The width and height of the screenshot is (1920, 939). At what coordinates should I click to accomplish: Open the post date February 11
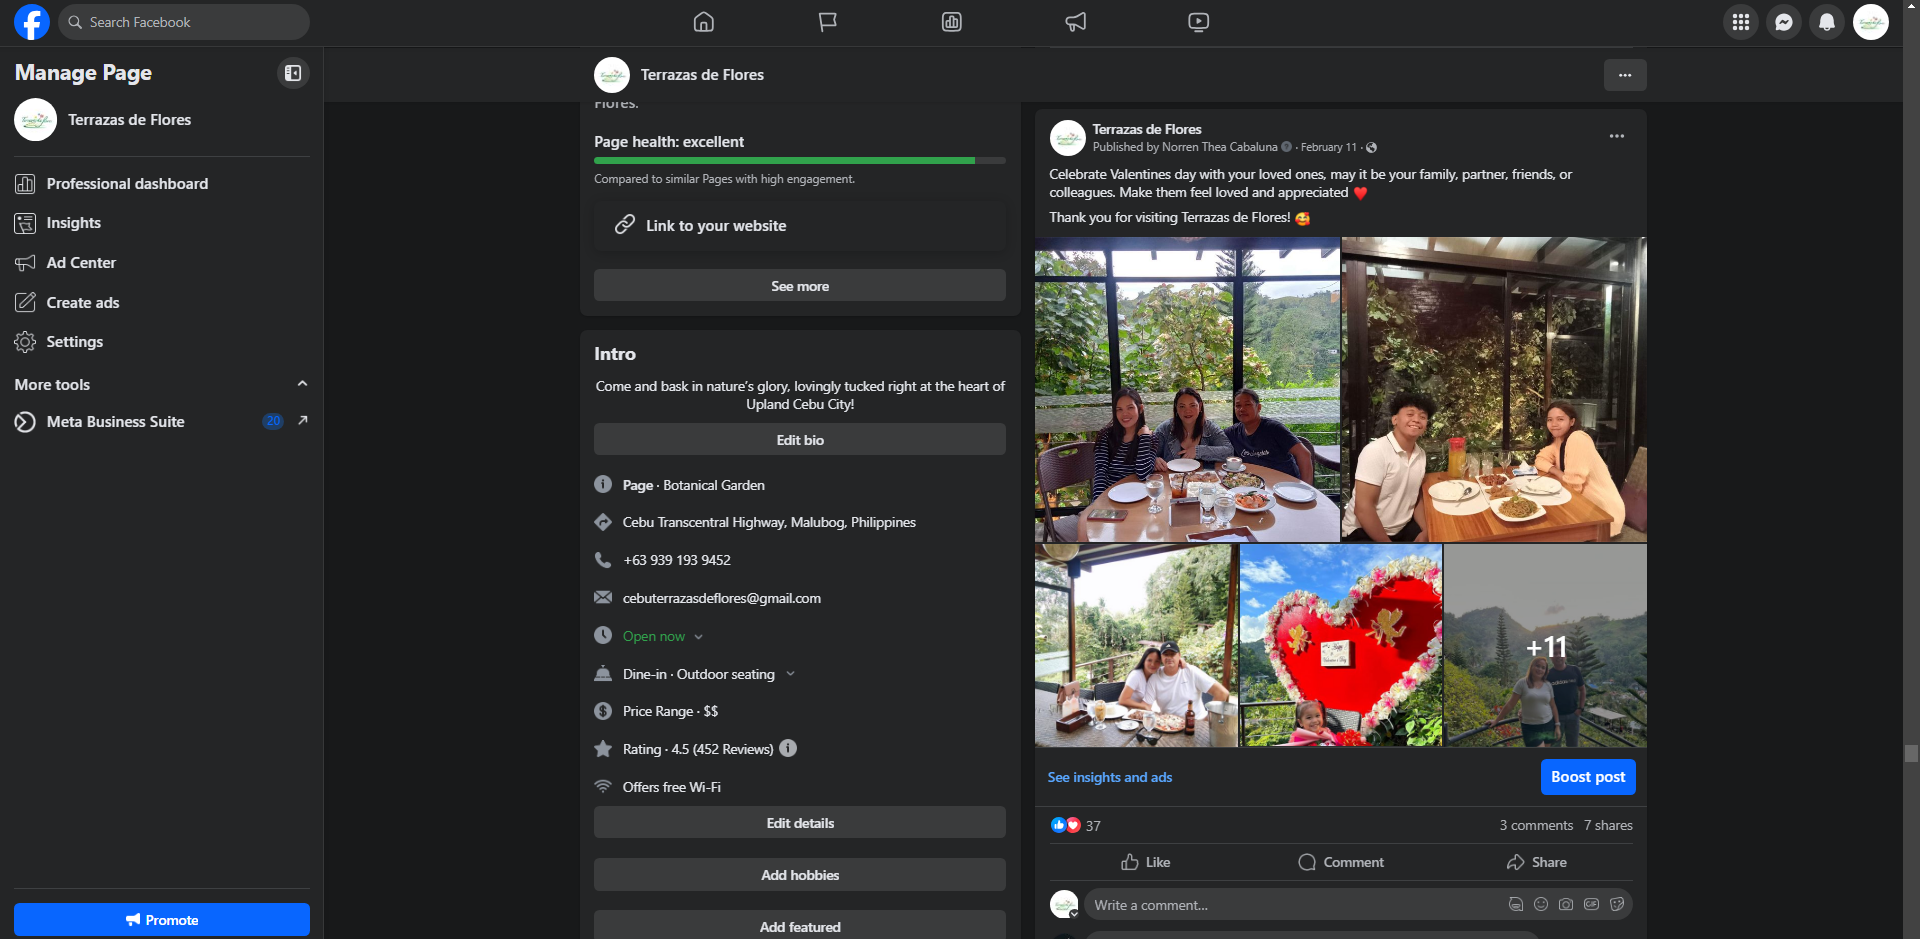1329,147
